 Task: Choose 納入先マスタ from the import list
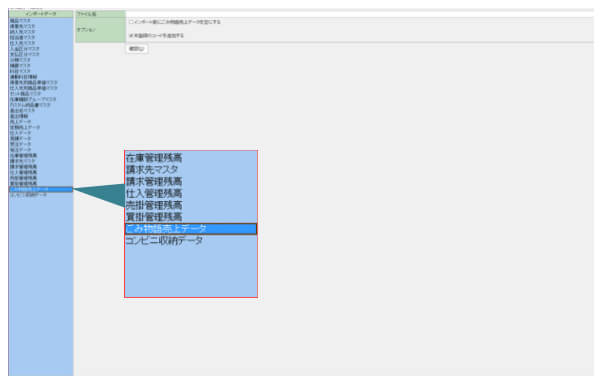point(22,32)
